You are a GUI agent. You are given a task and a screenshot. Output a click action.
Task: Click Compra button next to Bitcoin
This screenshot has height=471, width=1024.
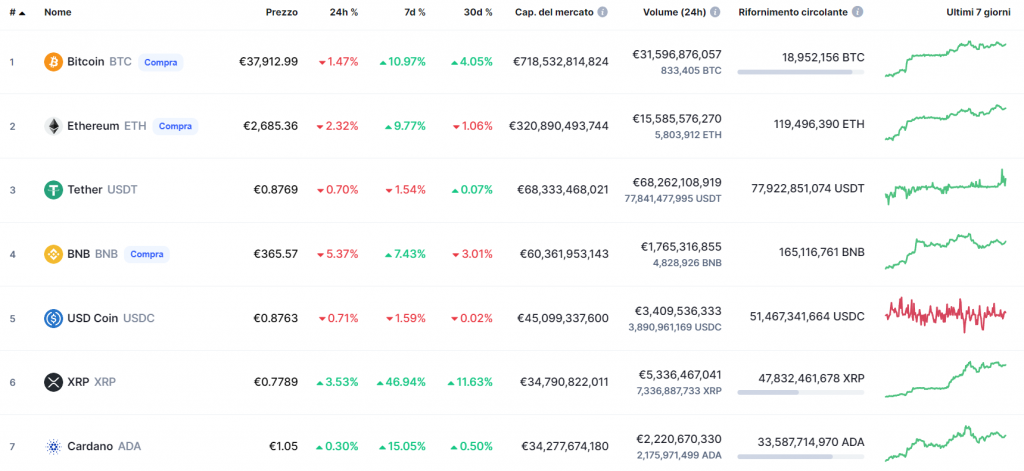pyautogui.click(x=161, y=62)
